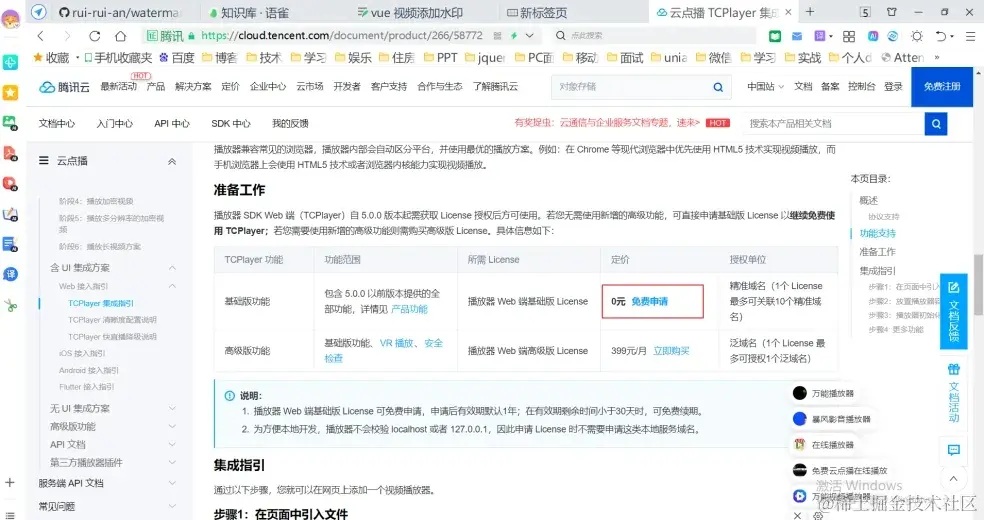
Task: Click the 收藏 star bookmark button
Action: 51,58
